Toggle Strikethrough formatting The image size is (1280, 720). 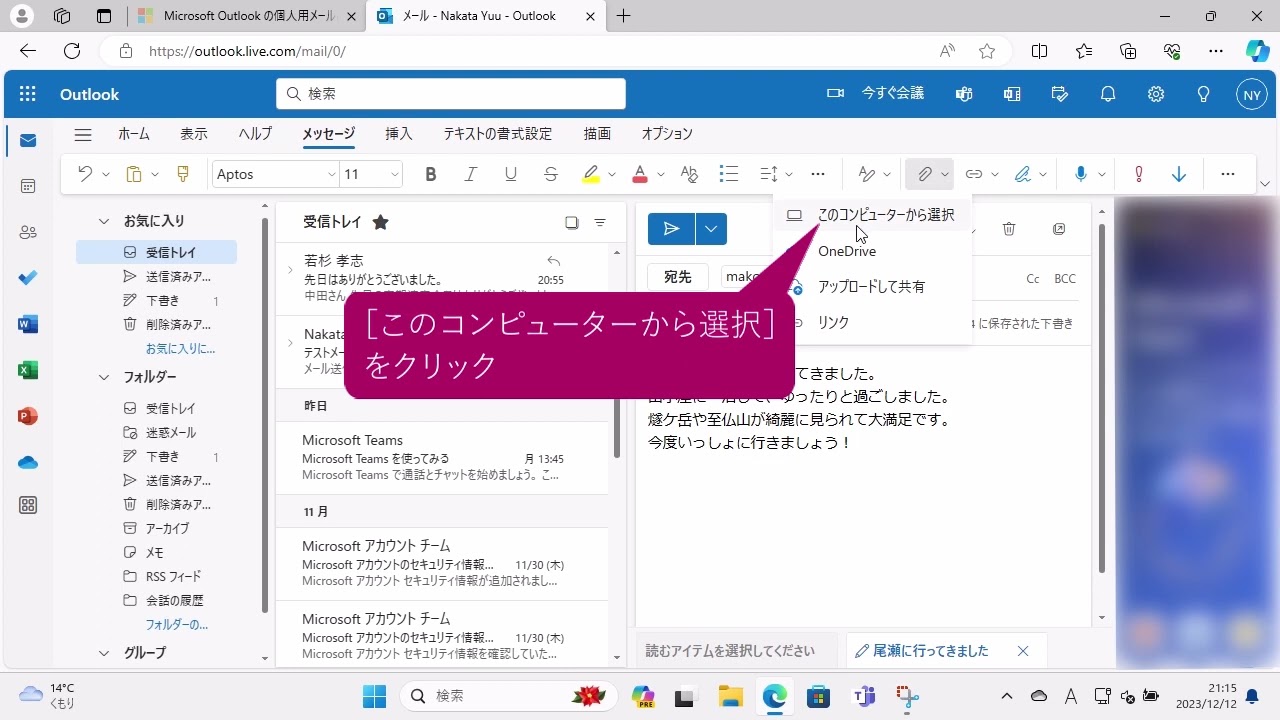551,174
